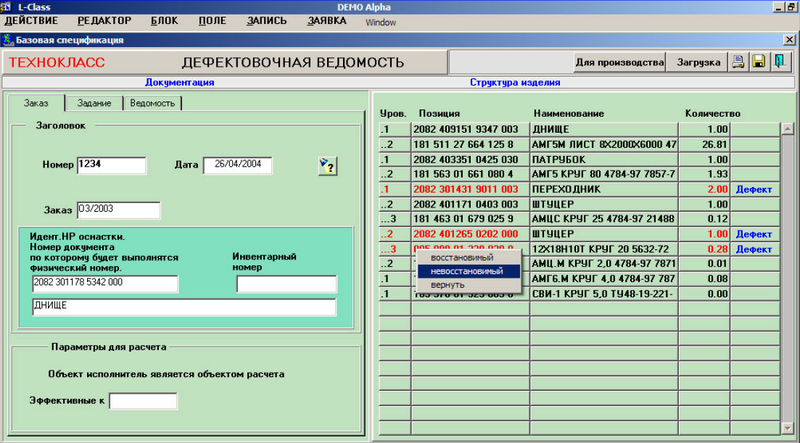The height and width of the screenshot is (443, 800).
Task: Click the table scrollbar down arrow
Action: tap(788, 428)
